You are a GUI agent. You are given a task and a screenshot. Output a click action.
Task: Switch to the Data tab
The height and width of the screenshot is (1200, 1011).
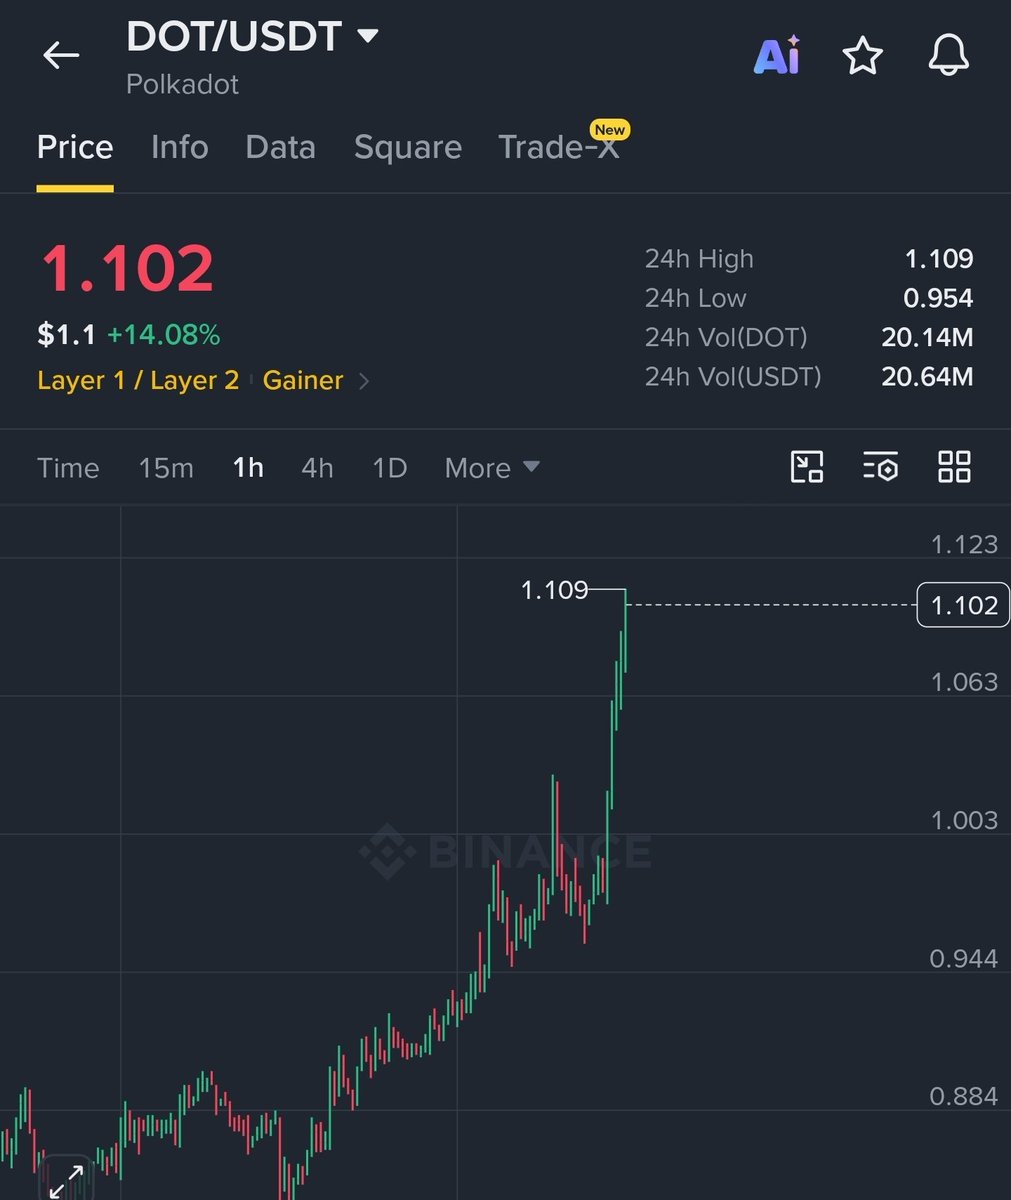[280, 148]
